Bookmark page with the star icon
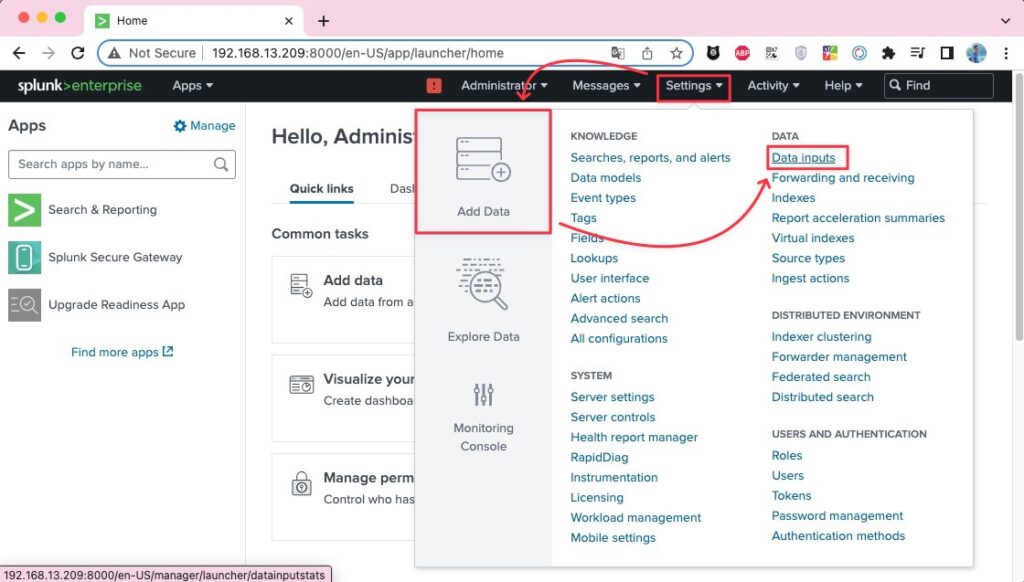The width and height of the screenshot is (1024, 582). (x=676, y=53)
